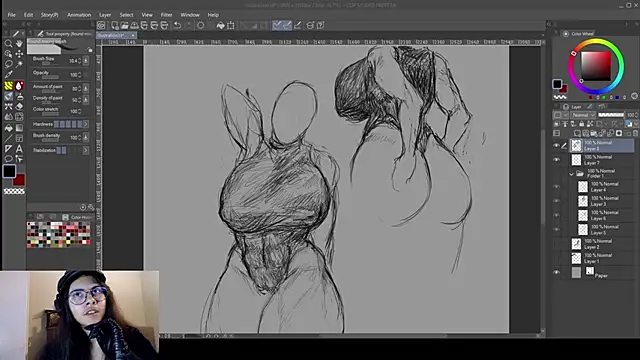This screenshot has height=360, width=640.
Task: Select the Gradient tool
Action: click(19, 128)
